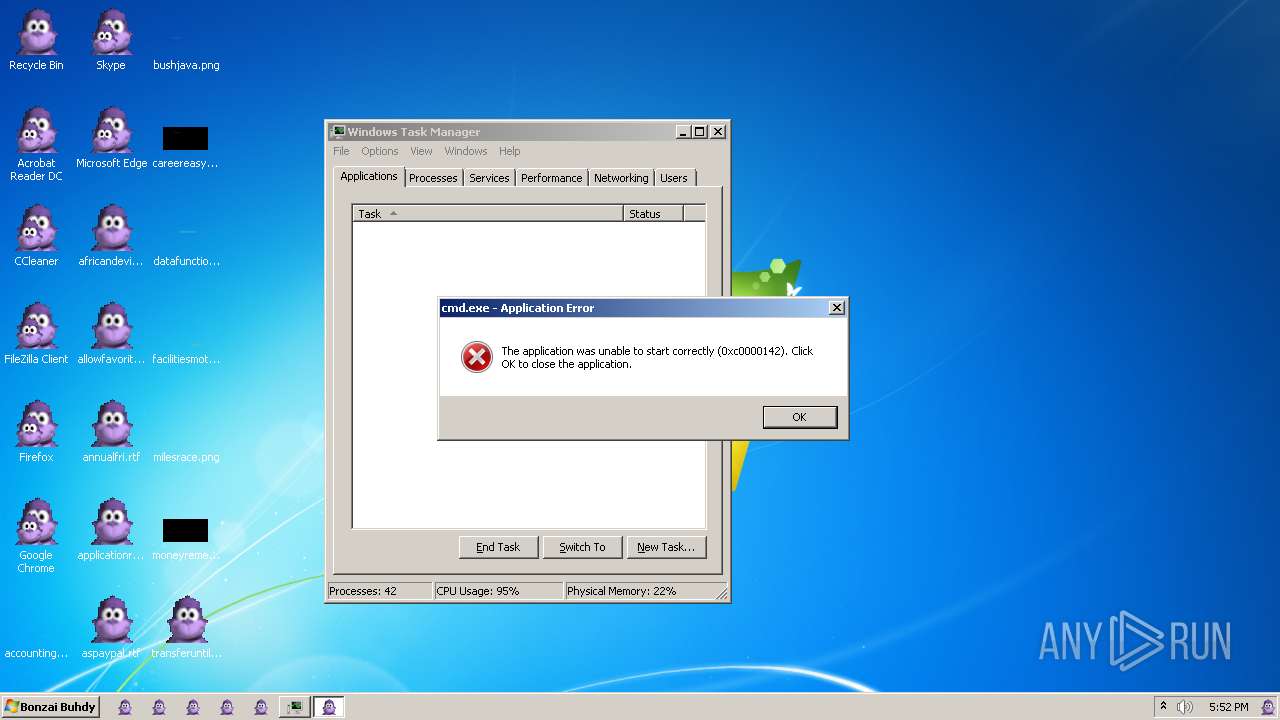Switch to the Performance tab
Screen dimensions: 1280x720
(x=551, y=178)
